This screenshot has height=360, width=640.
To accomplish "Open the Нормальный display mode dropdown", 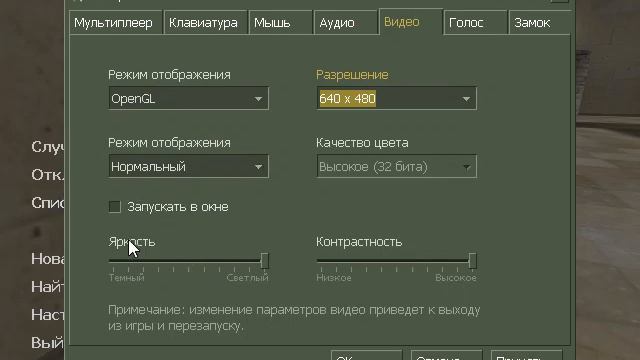I will 189,166.
